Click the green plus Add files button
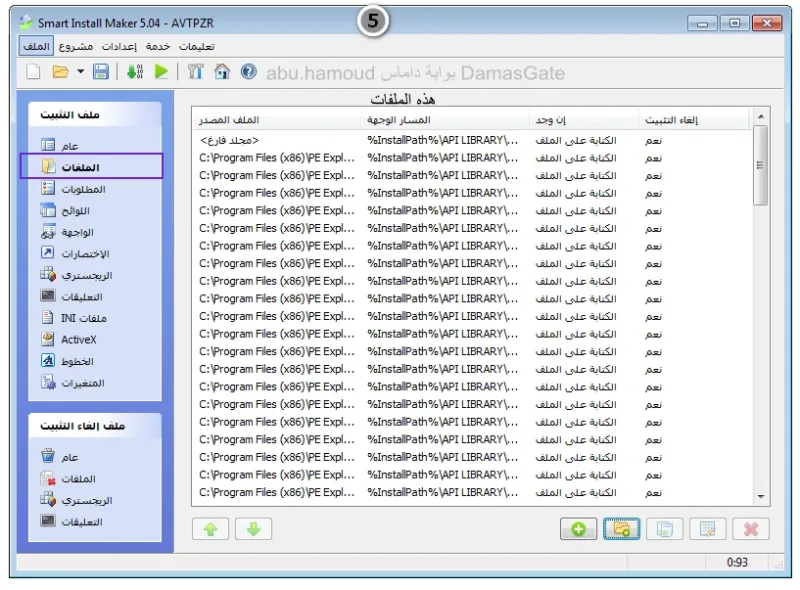 578,529
